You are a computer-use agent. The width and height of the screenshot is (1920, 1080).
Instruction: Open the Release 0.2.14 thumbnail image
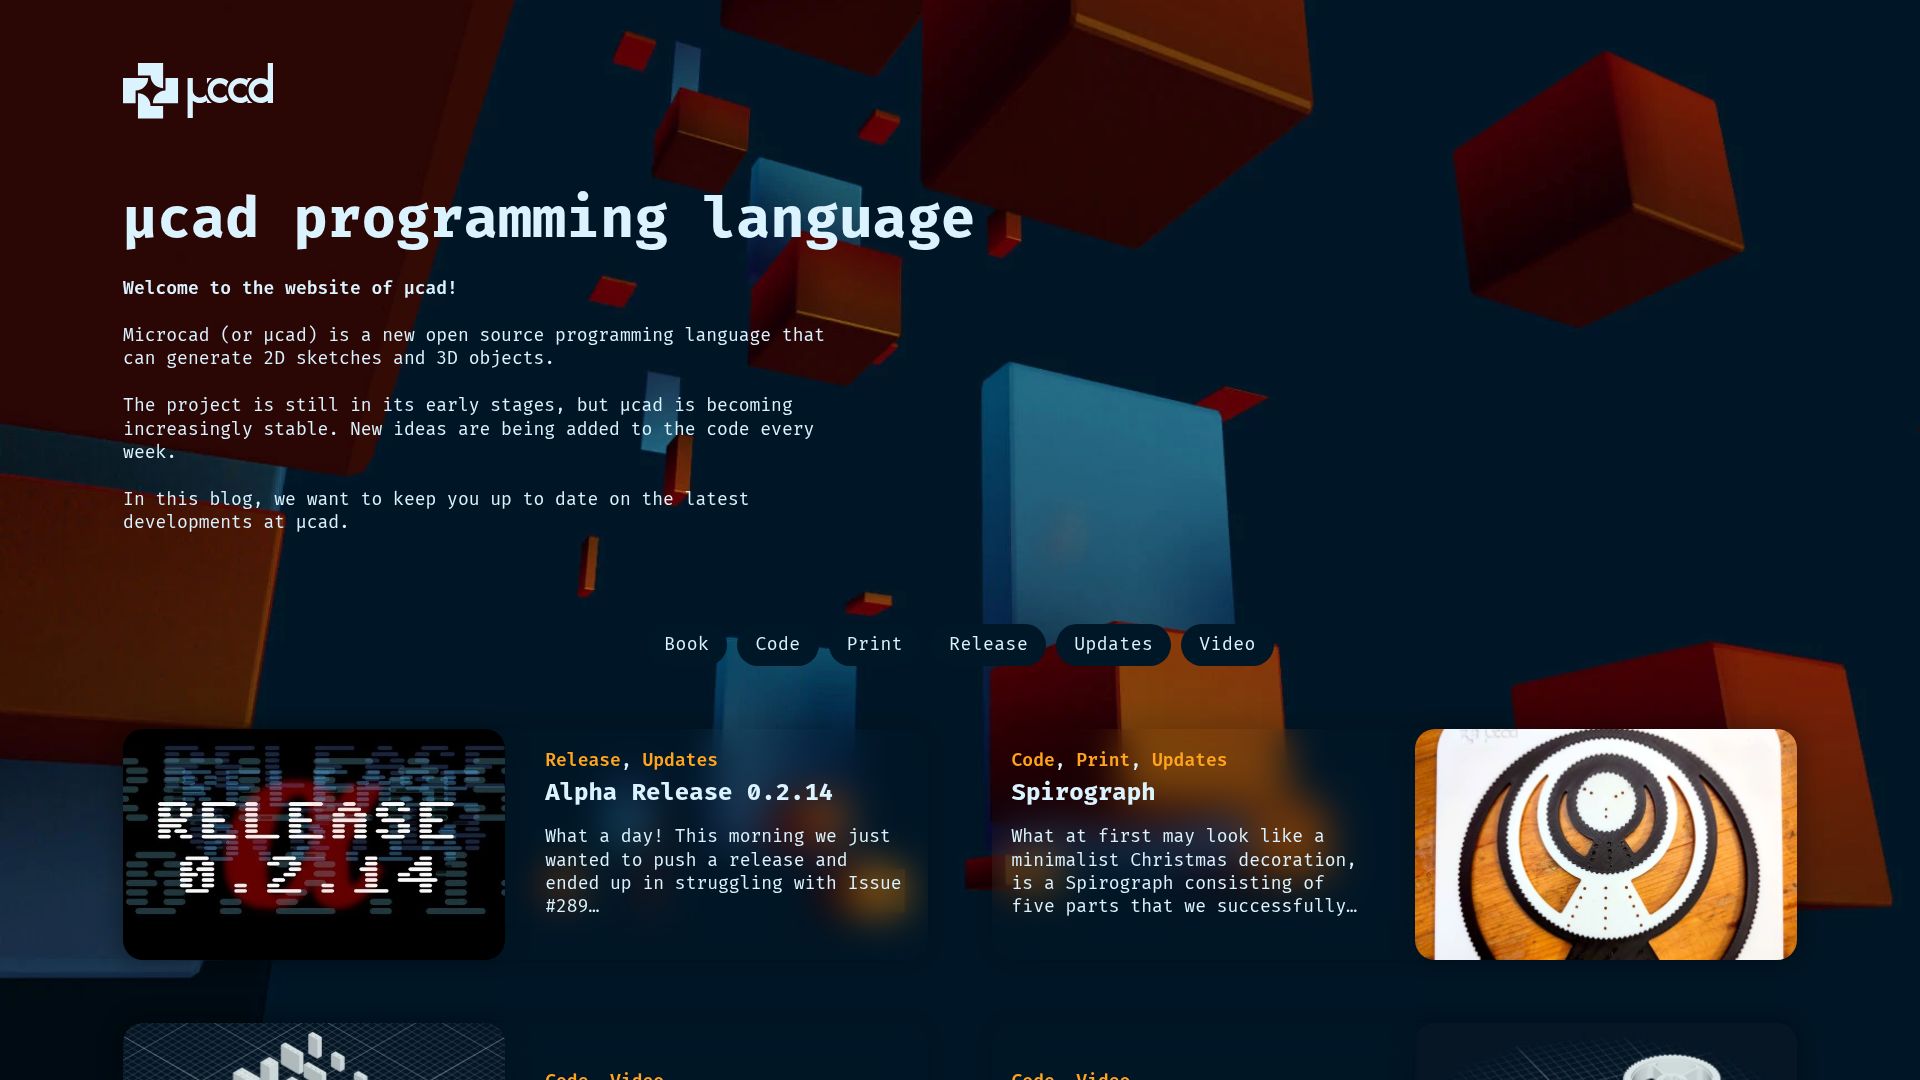click(x=314, y=844)
